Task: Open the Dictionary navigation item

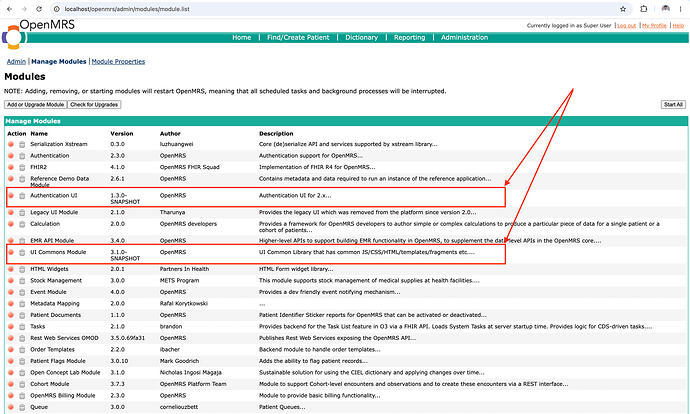Action: coord(361,37)
